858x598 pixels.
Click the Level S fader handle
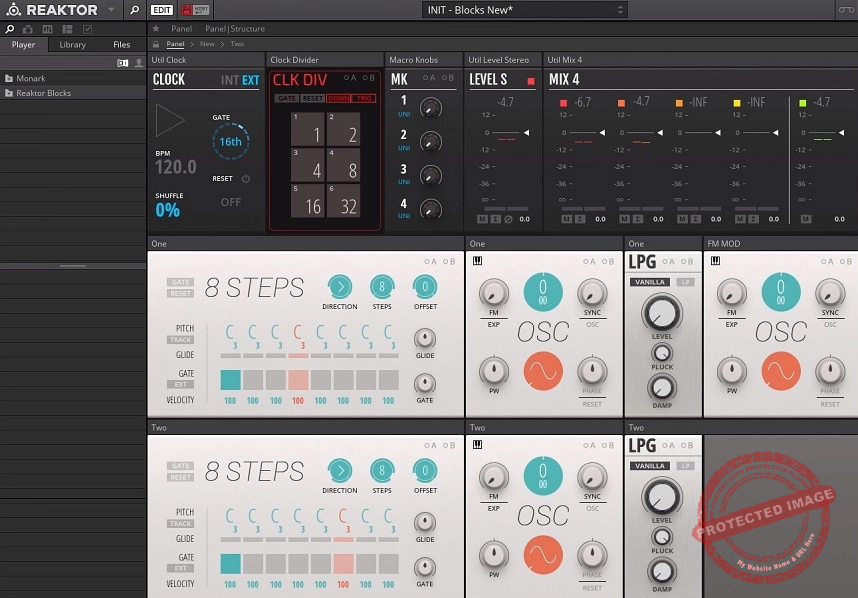pyautogui.click(x=526, y=132)
